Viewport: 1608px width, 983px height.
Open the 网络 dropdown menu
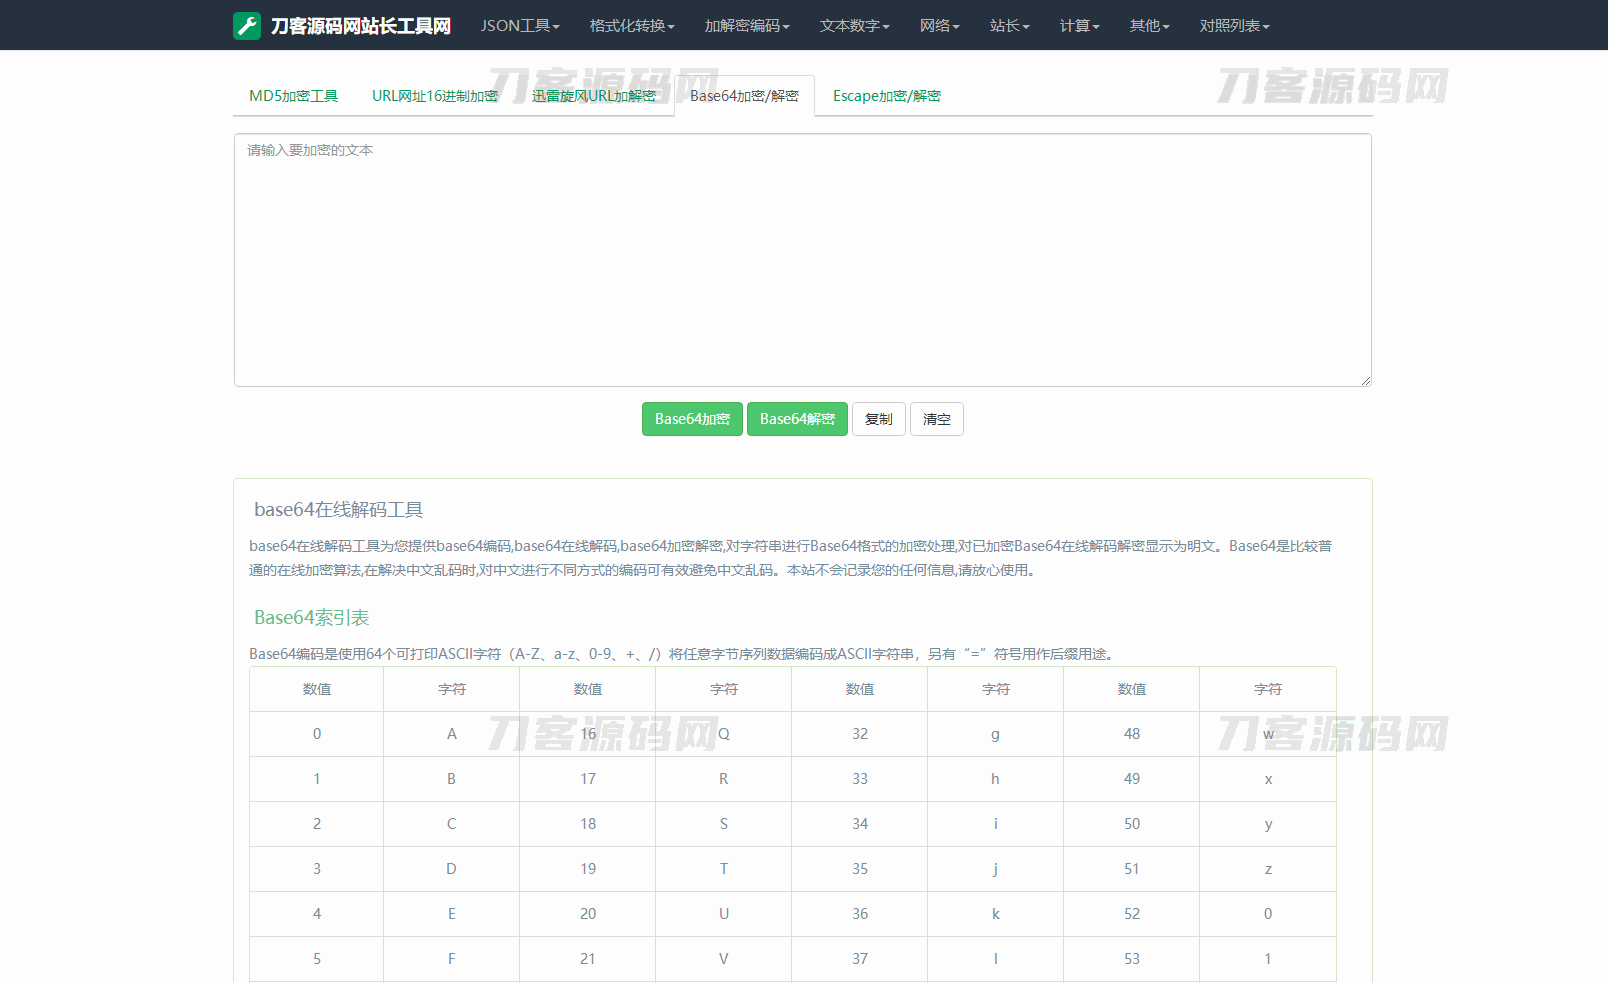coord(939,26)
